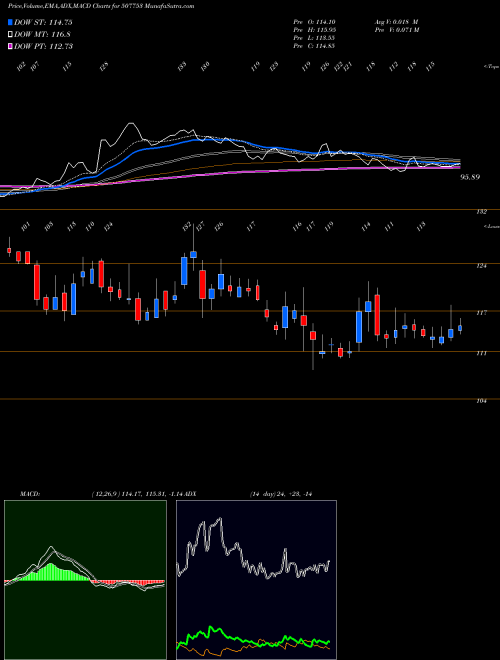Click the 104 price axis label
Screen dimensions: 500x660
pyautogui.click(x=482, y=401)
